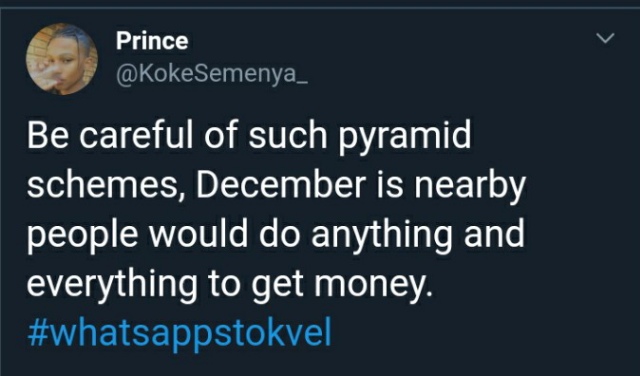Click the word "everything" in the tweet
The image size is (640, 376).
pos(112,285)
